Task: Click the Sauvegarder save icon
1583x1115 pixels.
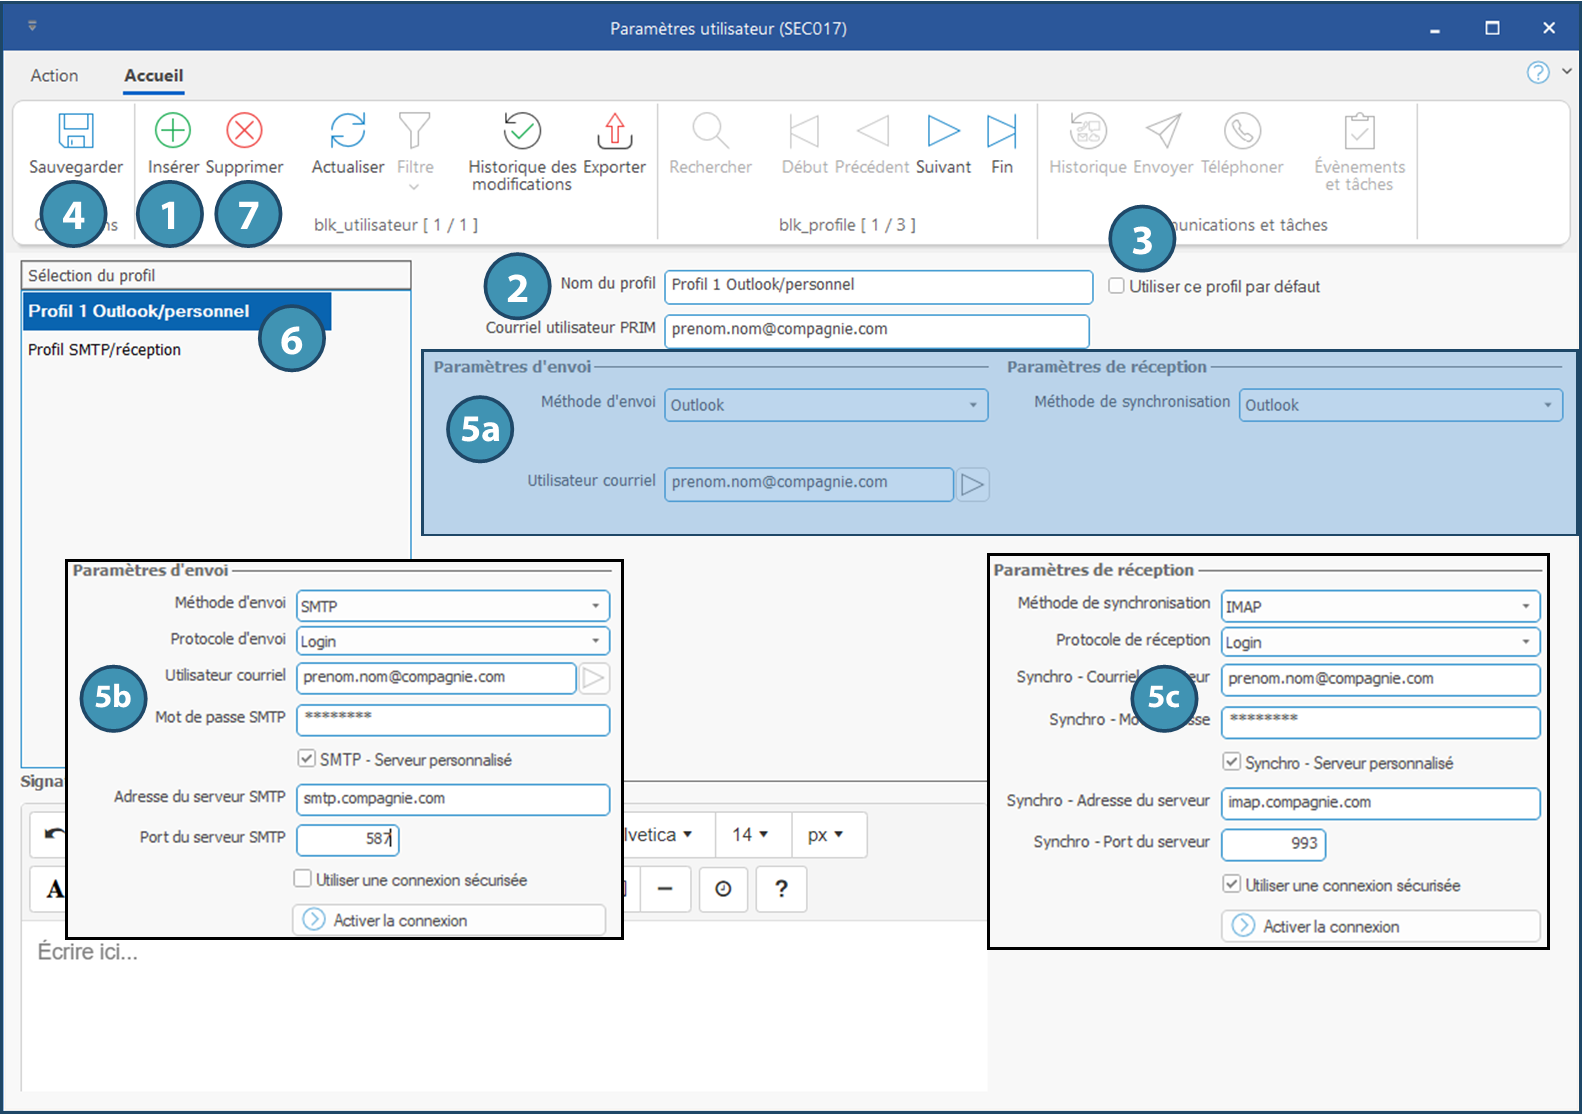Action: [76, 132]
